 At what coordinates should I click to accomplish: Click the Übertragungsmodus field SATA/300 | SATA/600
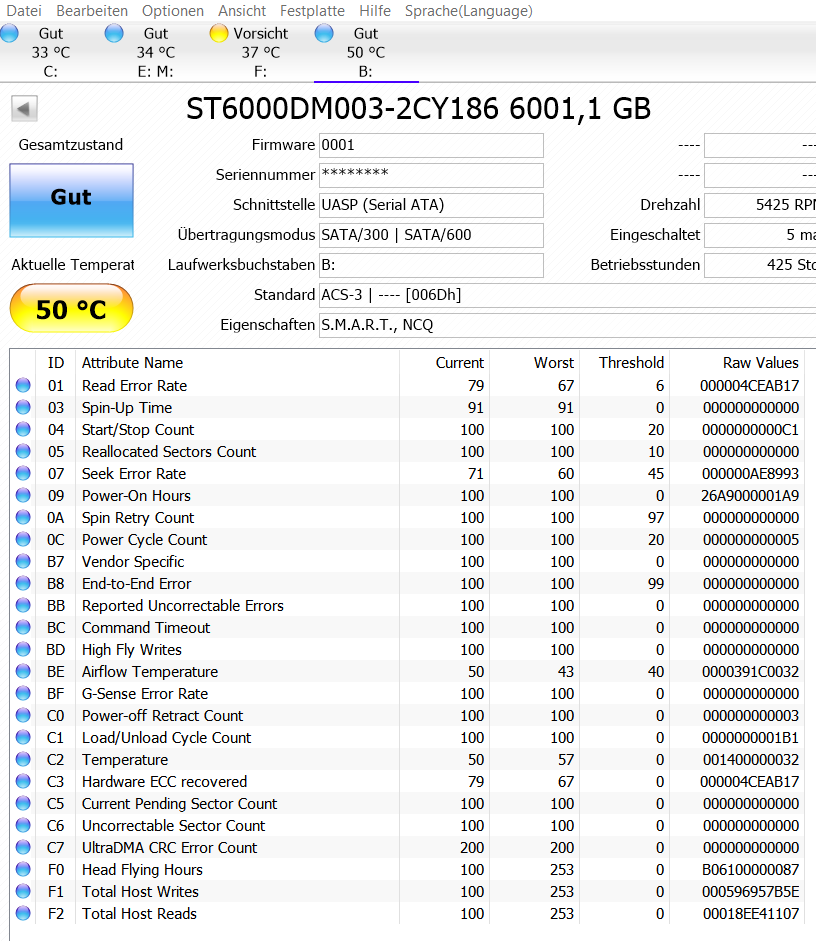tap(431, 235)
